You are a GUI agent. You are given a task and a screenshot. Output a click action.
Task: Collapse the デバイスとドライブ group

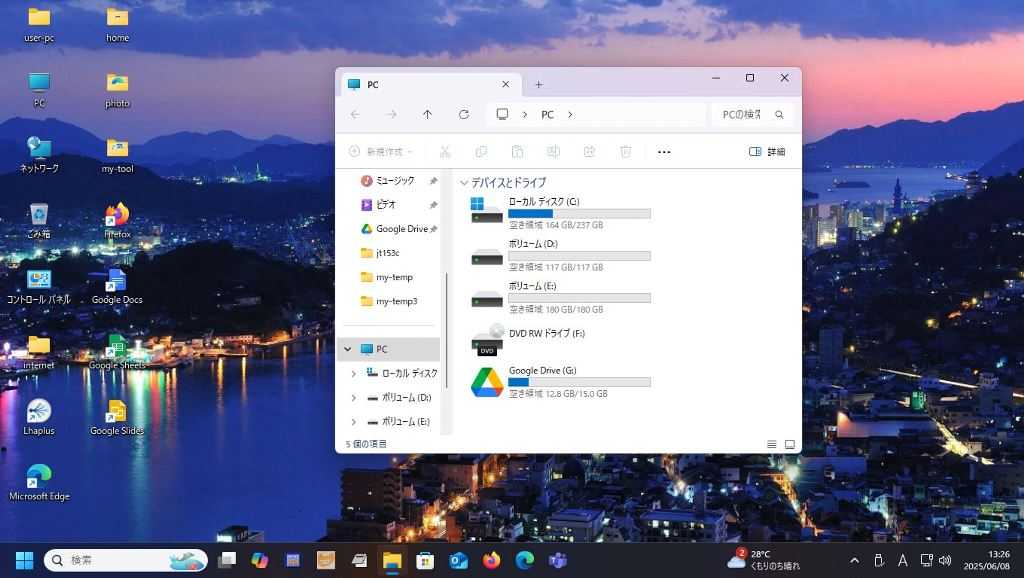coord(464,184)
